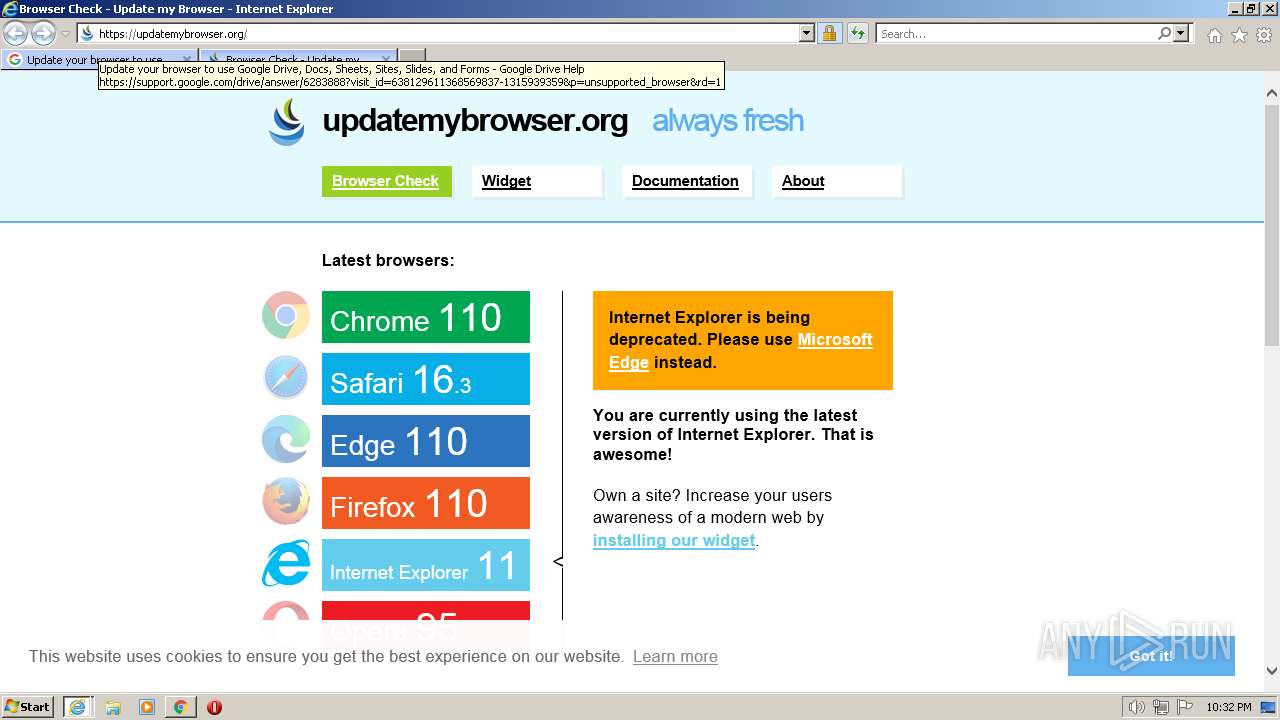Click the page scrollbar down arrow
The width and height of the screenshot is (1280, 720).
pos(1272,671)
